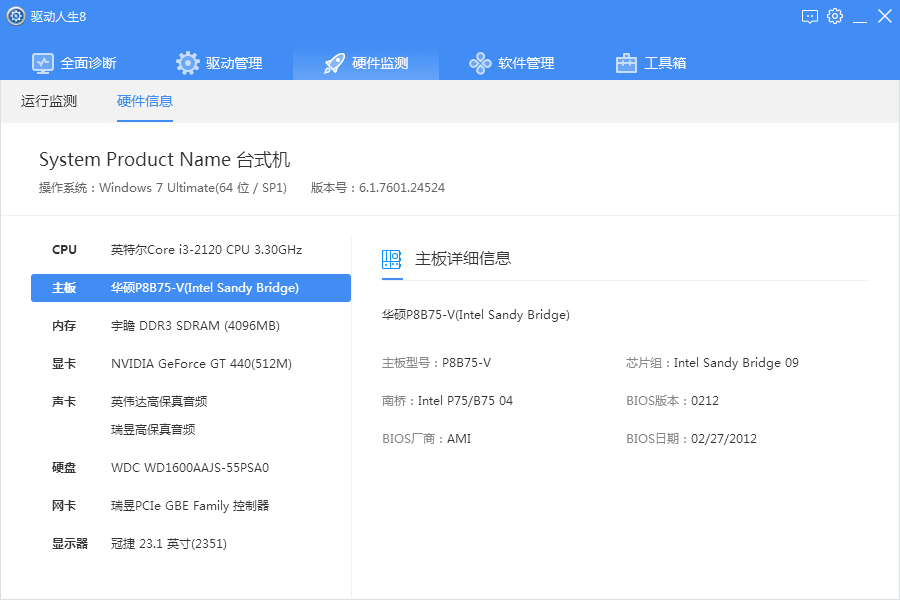Viewport: 900px width, 600px height.
Task: Click the 工具箱 briefcase icon
Action: (626, 63)
